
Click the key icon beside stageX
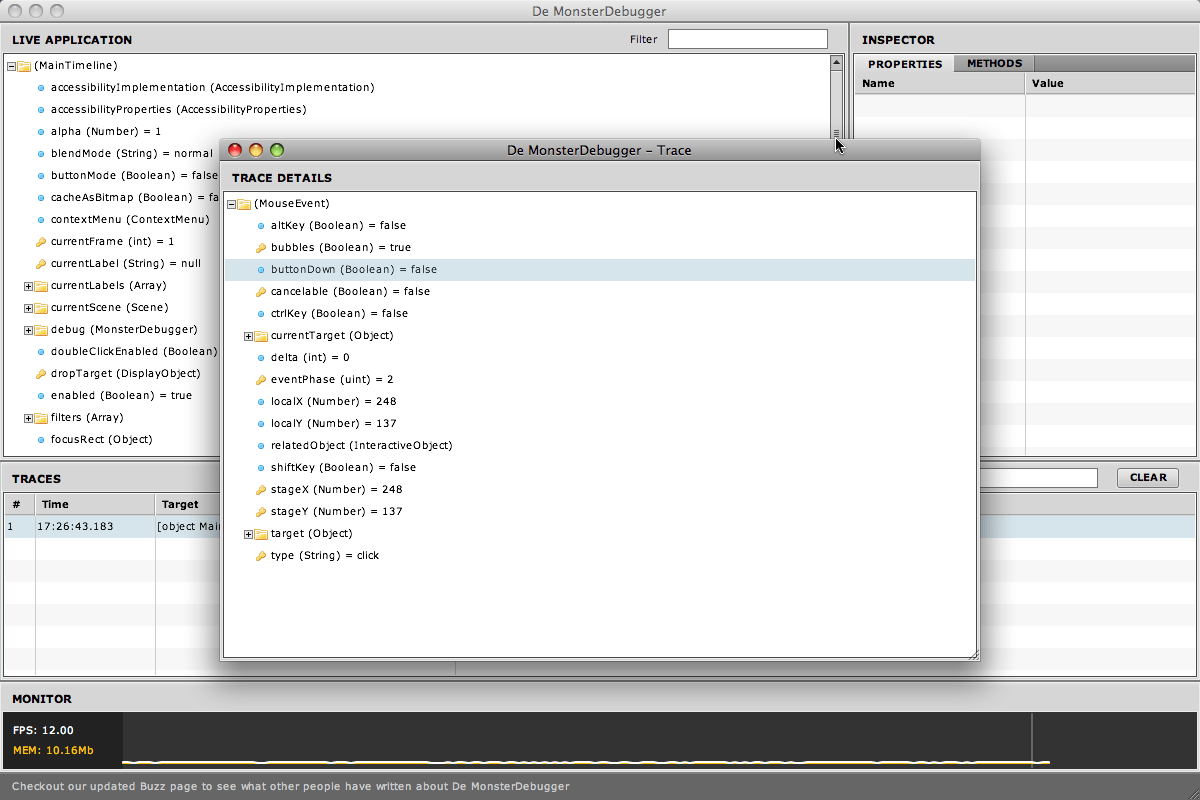click(261, 490)
